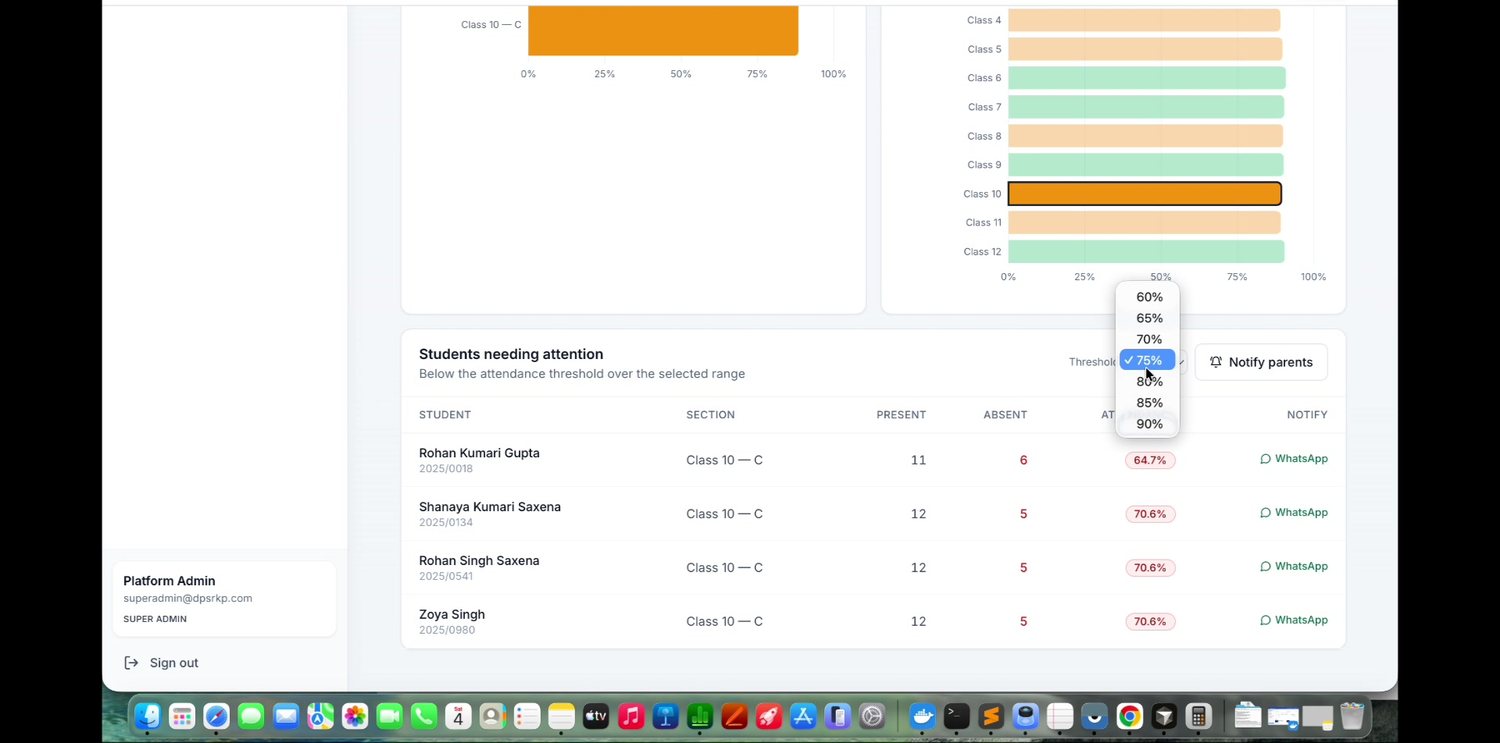Select the highlighted Class 10 bar
Screen dimensions: 1500x743
pos(1144,194)
